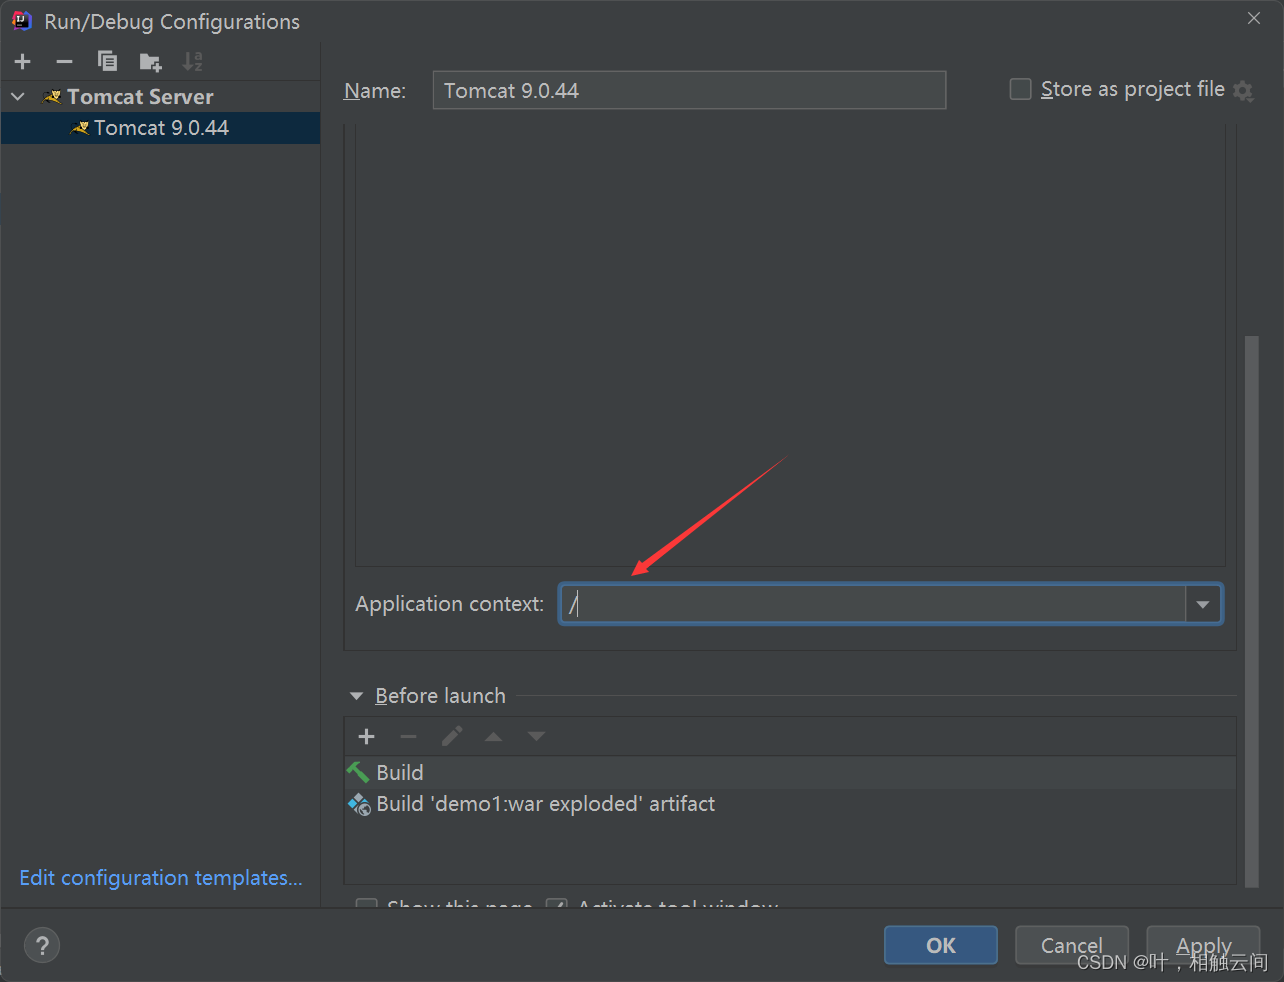
Task: Edit selected Before launch task pencil icon
Action: [x=452, y=737]
